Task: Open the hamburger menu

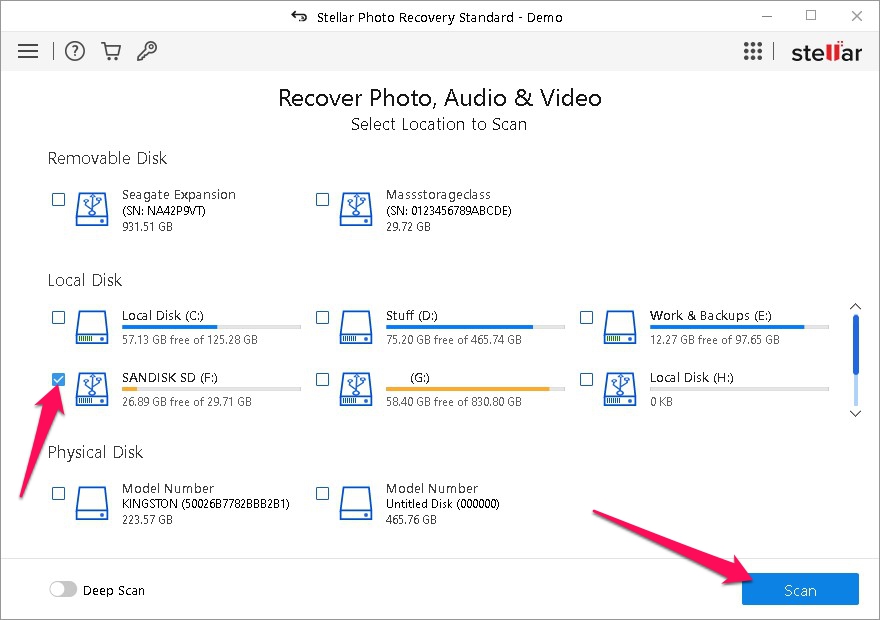Action: point(28,51)
